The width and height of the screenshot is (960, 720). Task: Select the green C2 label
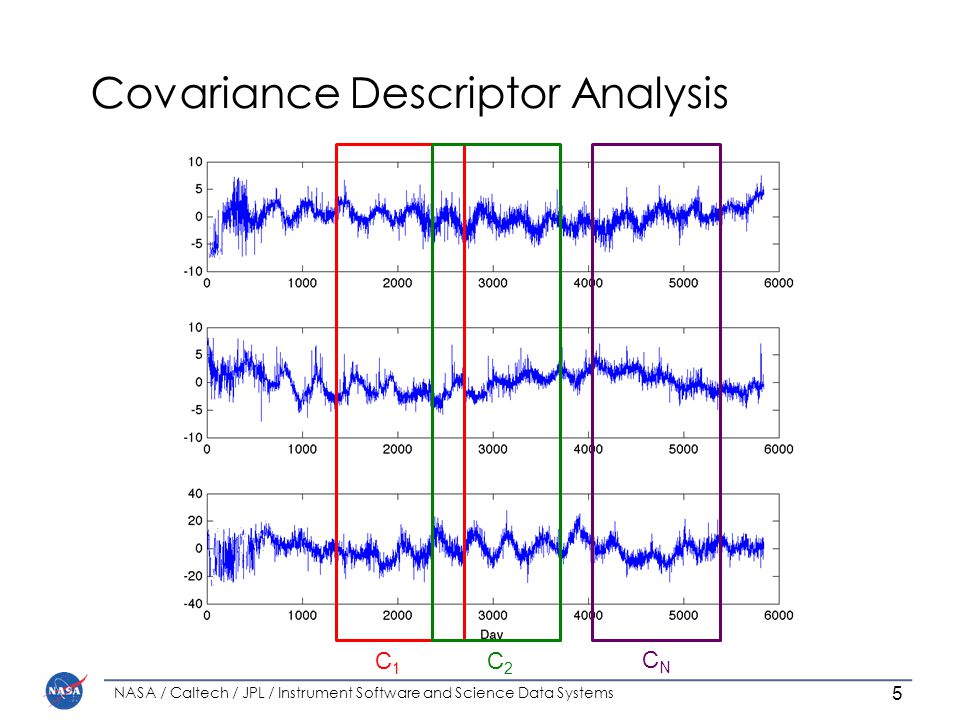(500, 663)
